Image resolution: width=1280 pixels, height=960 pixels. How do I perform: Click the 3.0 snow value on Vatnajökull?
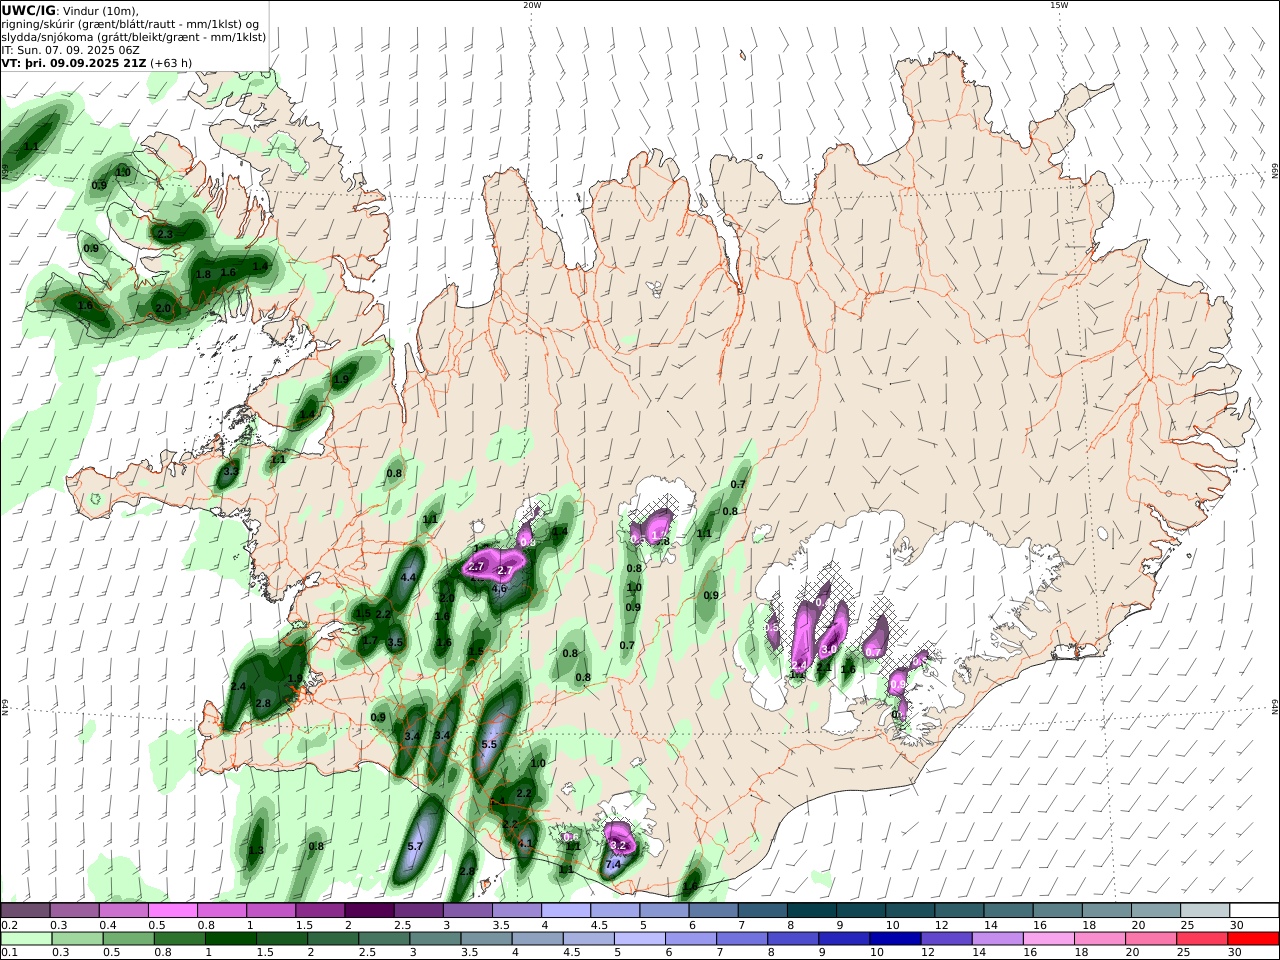828,650
